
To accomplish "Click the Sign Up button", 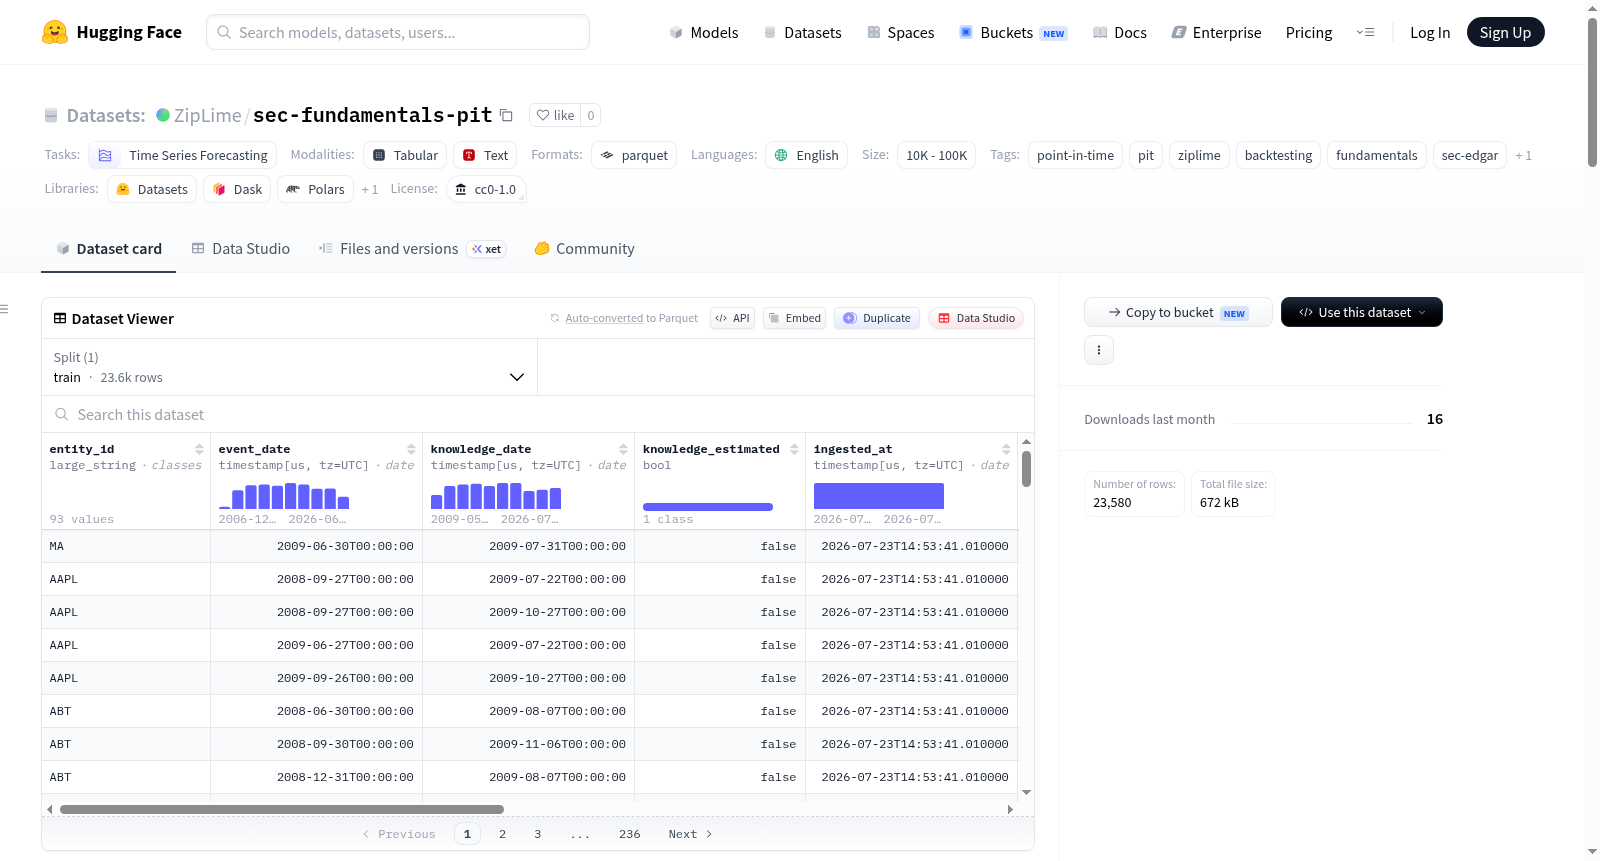I will pos(1506,32).
